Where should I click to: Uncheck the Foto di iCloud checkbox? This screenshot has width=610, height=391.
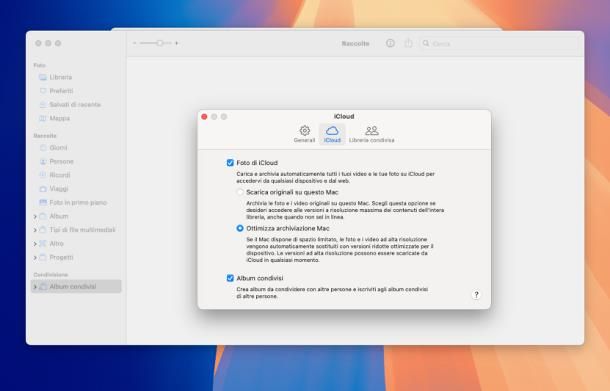(230, 163)
